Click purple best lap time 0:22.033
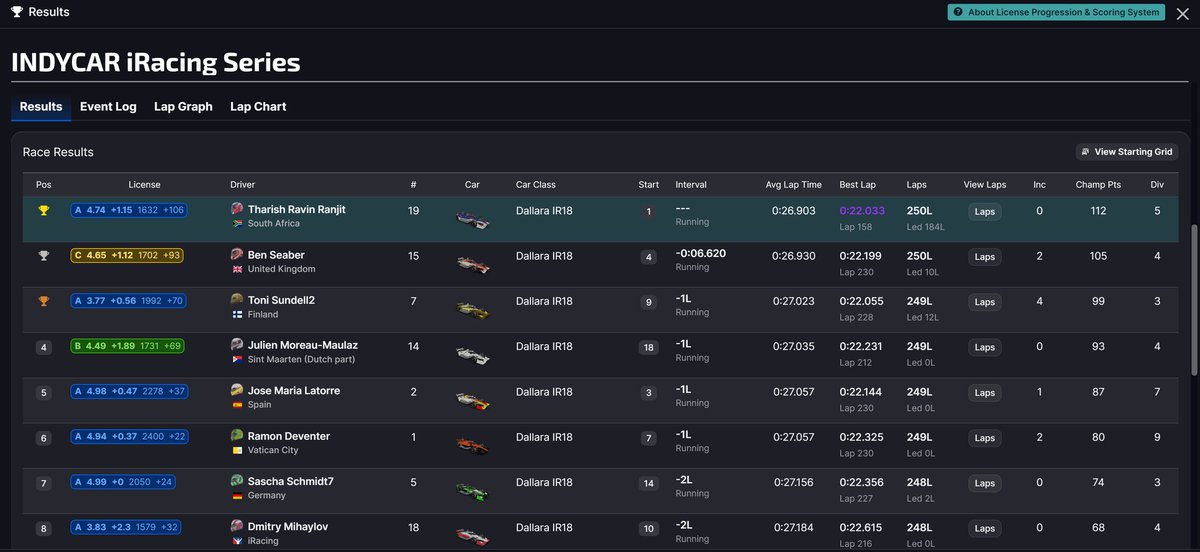The width and height of the screenshot is (1200, 552). [863, 211]
